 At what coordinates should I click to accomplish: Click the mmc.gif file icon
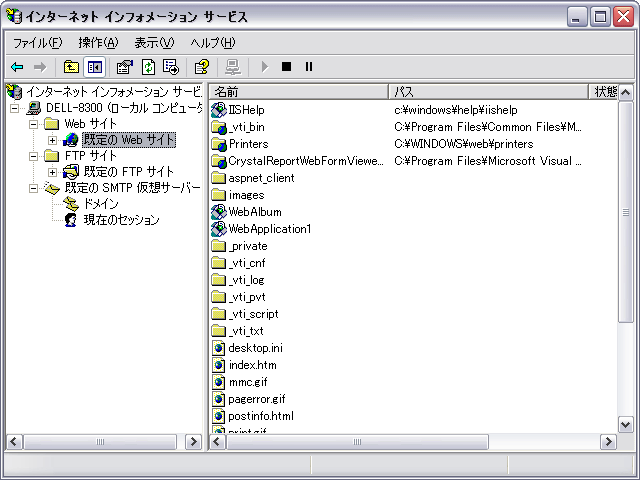point(218,382)
